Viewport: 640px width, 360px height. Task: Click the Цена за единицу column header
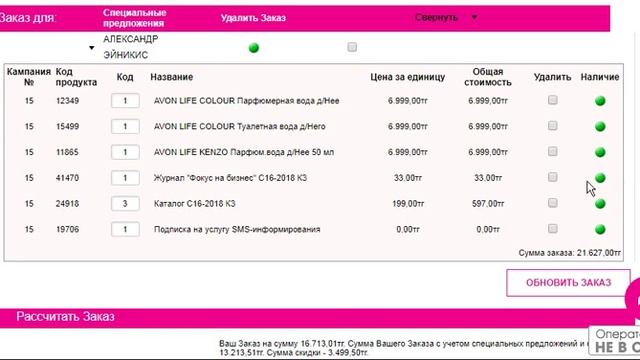tap(407, 77)
